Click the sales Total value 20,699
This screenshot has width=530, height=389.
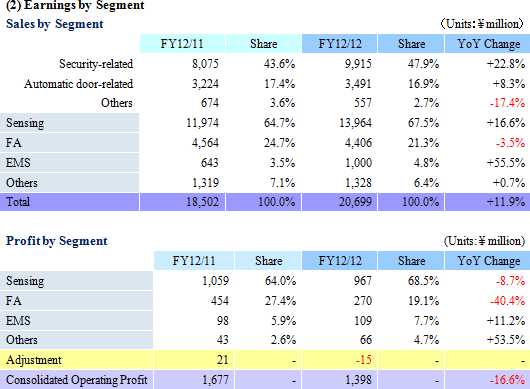355,202
